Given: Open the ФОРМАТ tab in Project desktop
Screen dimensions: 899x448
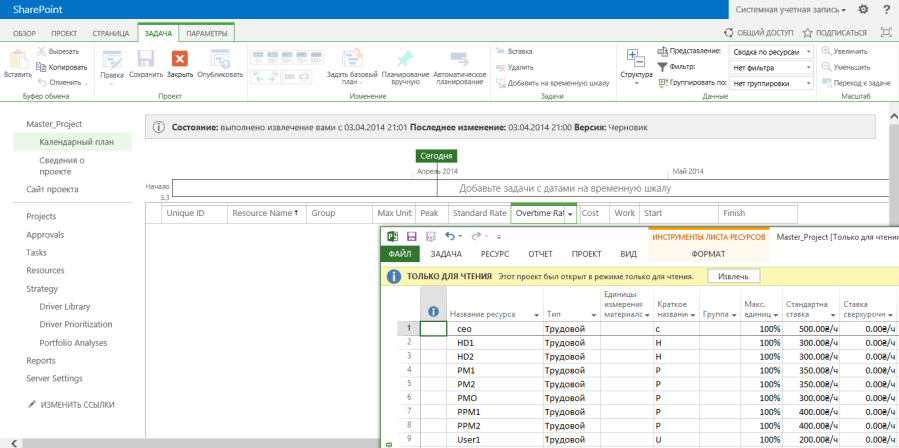Looking at the screenshot, I should 708,254.
